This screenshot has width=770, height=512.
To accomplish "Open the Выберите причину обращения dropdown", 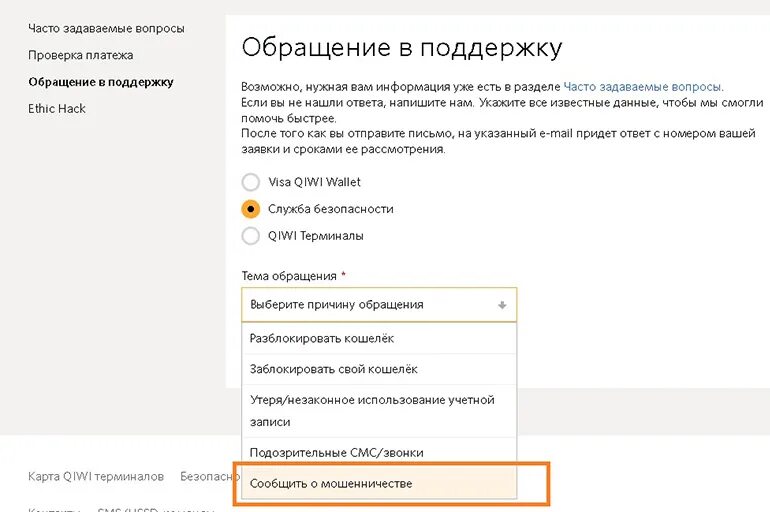I will coord(379,305).
